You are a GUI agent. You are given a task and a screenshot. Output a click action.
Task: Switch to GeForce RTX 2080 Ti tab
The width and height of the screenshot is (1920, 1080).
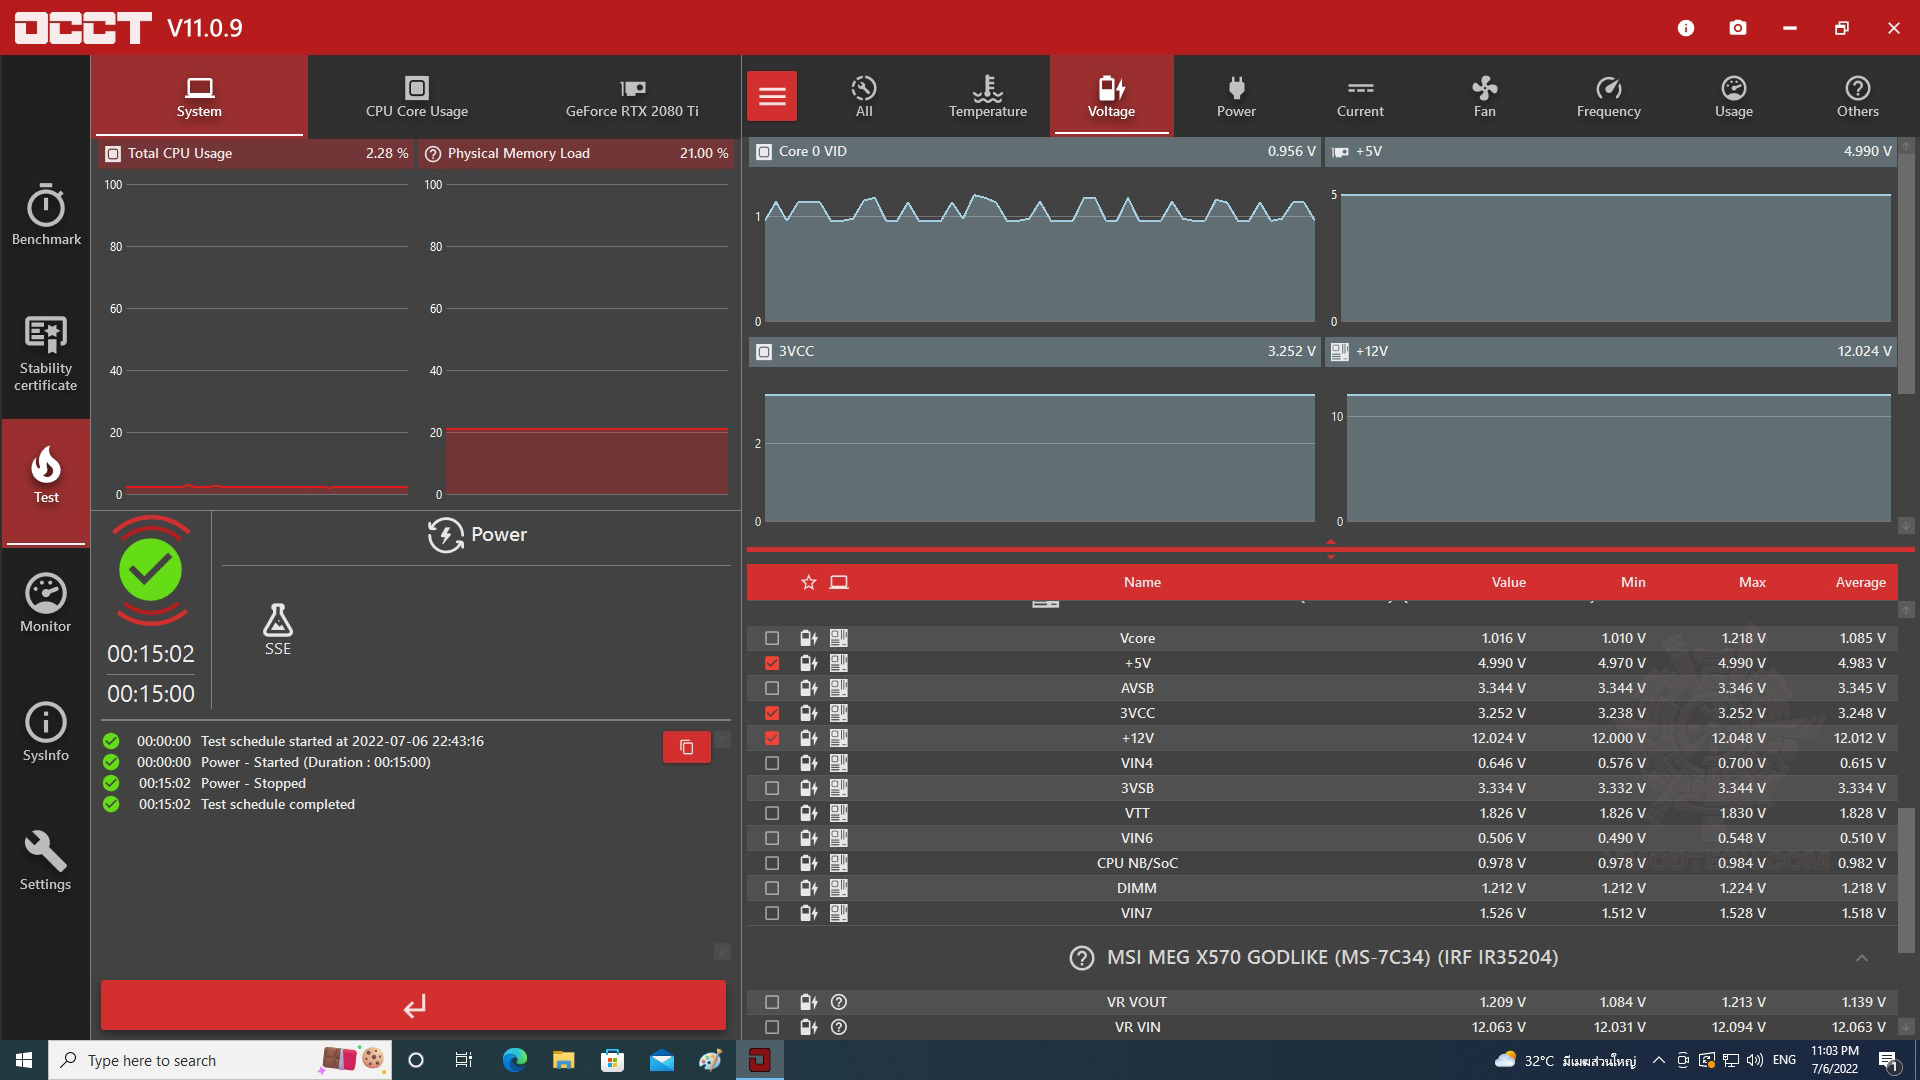[631, 96]
